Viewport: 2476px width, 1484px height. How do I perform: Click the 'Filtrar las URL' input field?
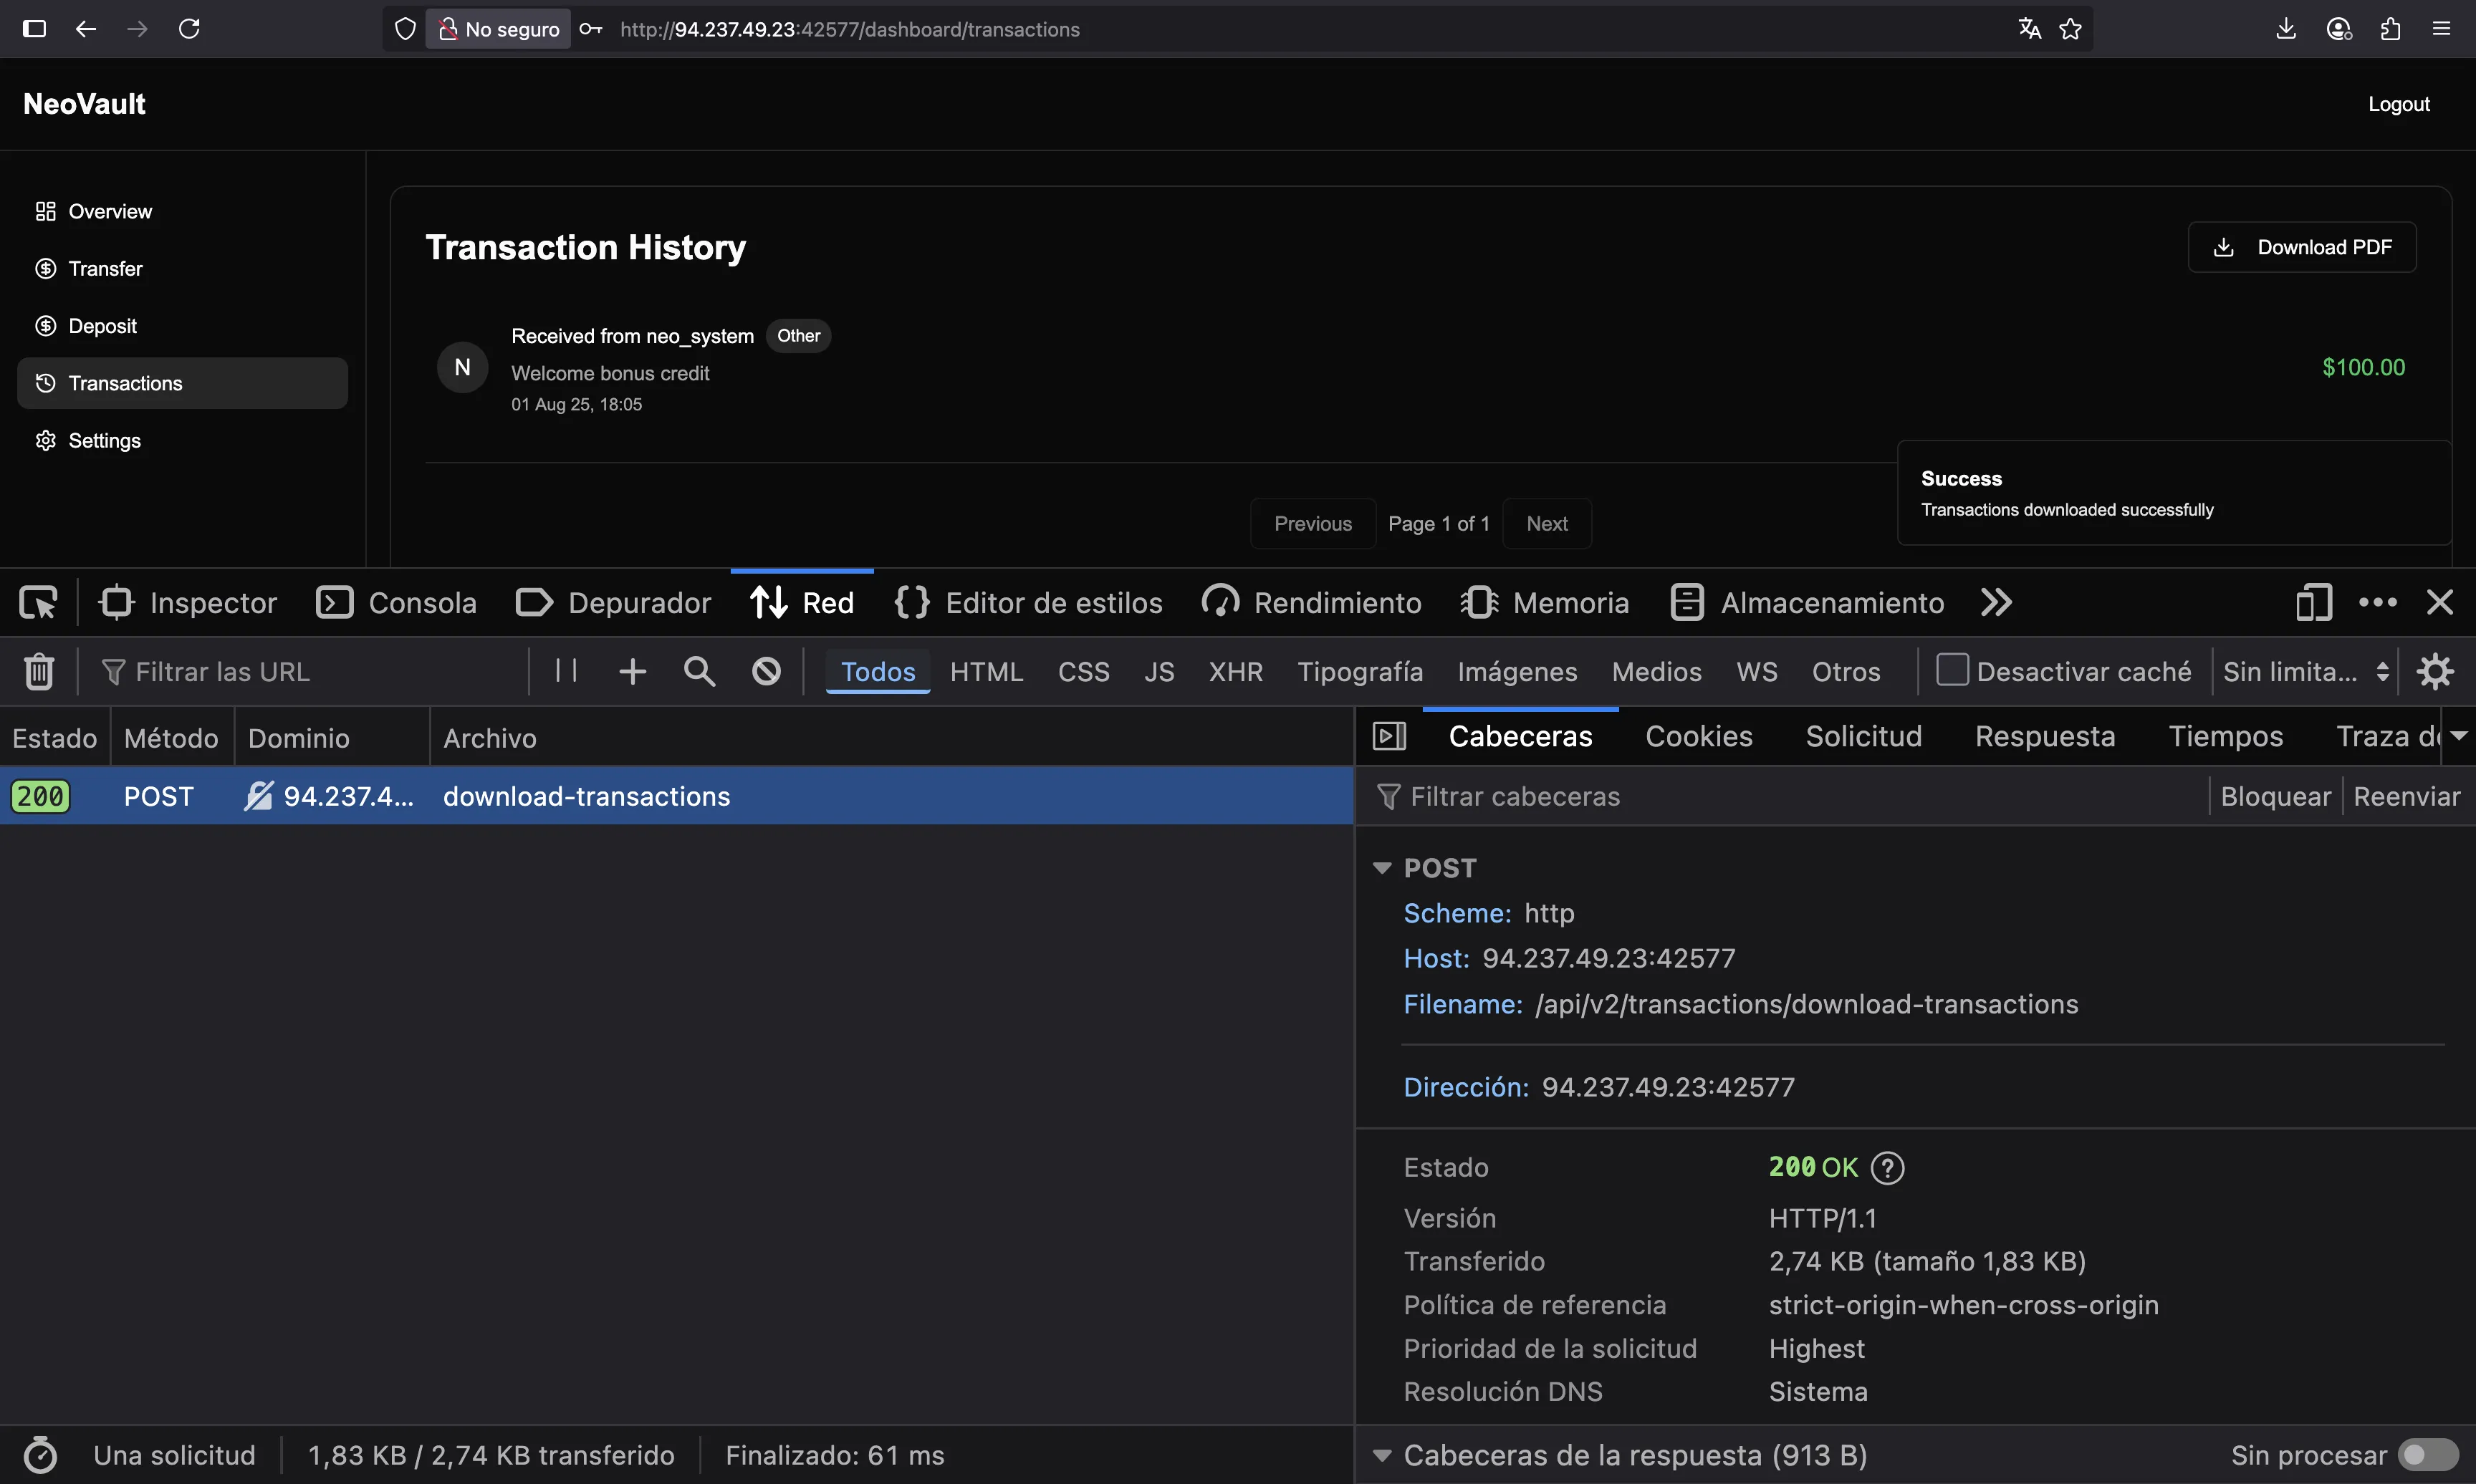tap(310, 671)
